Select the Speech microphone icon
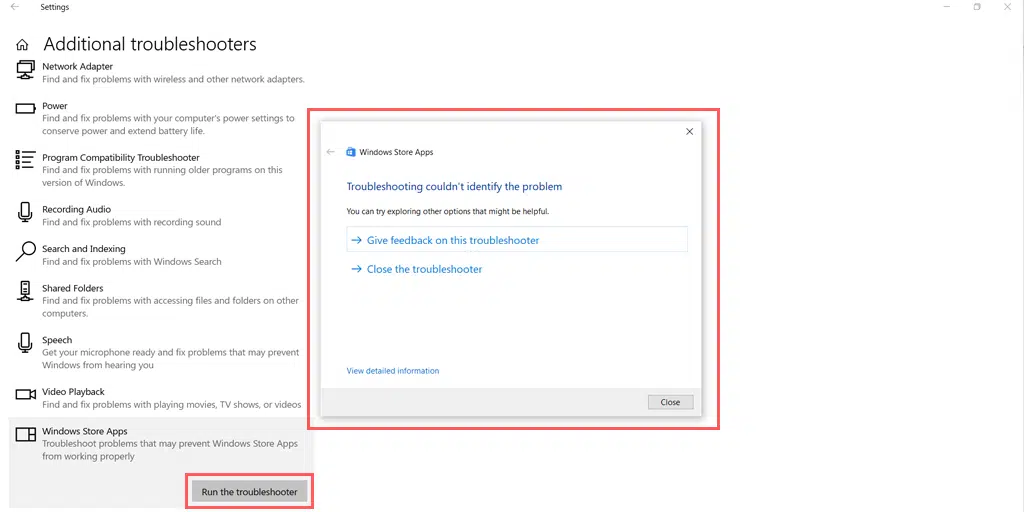This screenshot has height=512, width=1024. point(25,343)
